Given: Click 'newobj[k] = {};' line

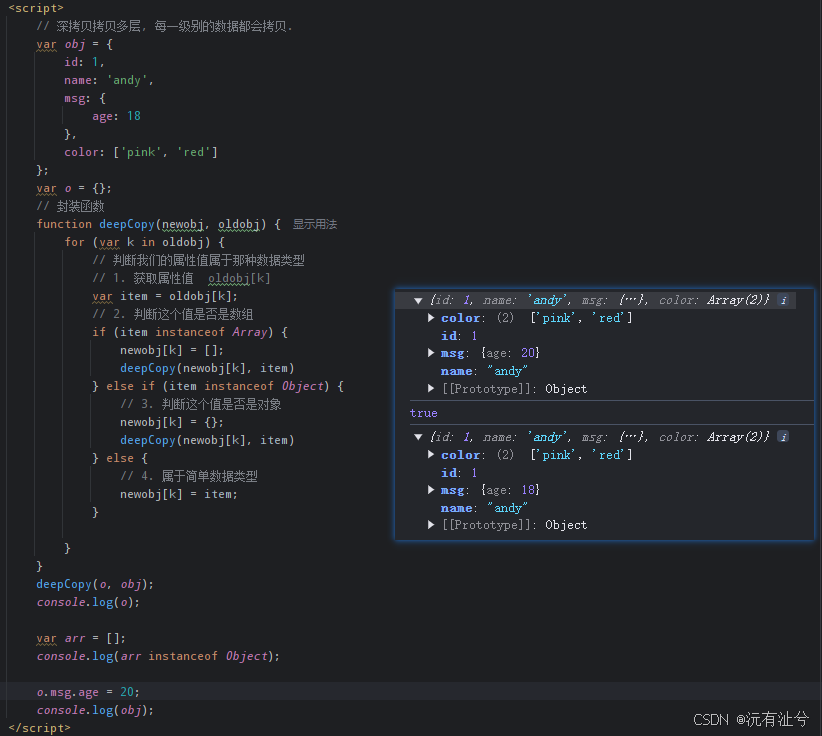Looking at the screenshot, I should point(172,423).
